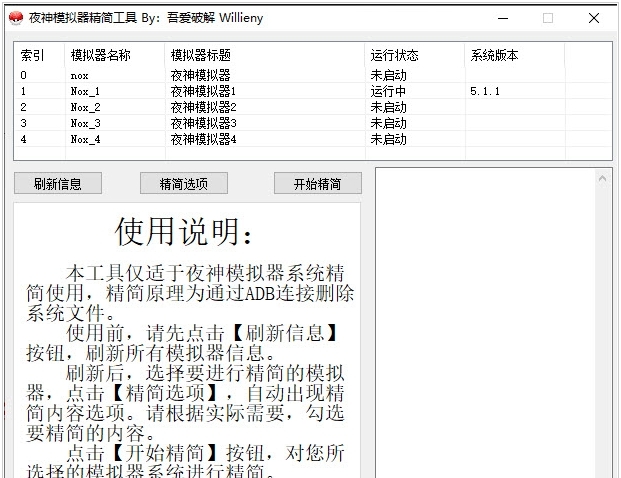
Task: Close the 夜神模拟器精简工具 window
Action: tap(594, 18)
